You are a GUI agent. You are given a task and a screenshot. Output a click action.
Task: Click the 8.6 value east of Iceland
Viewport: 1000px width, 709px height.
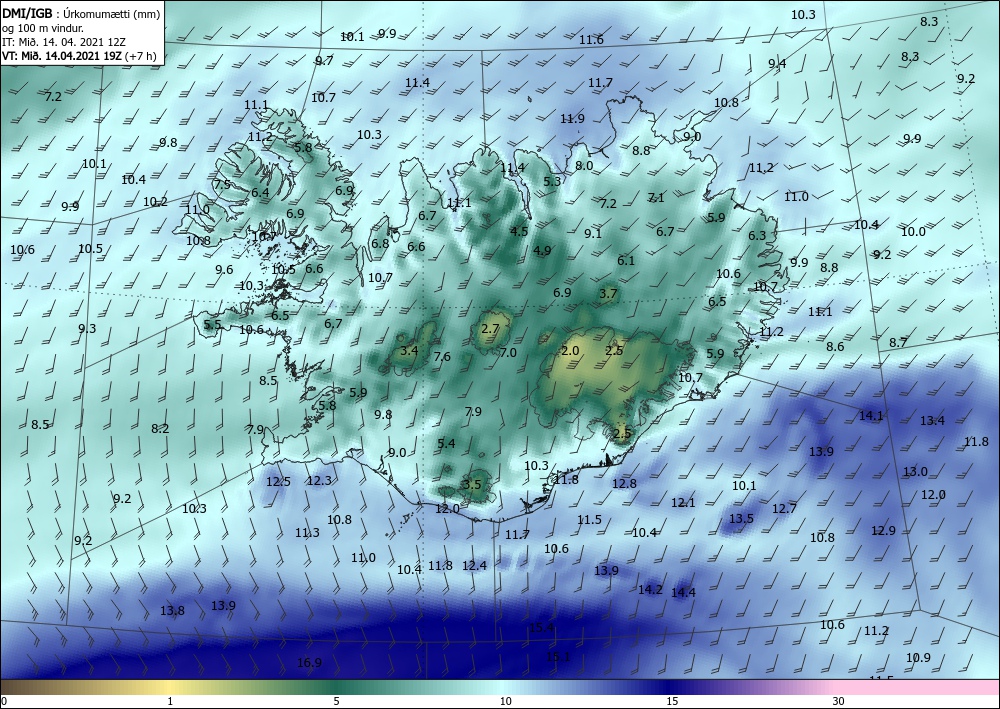click(835, 346)
